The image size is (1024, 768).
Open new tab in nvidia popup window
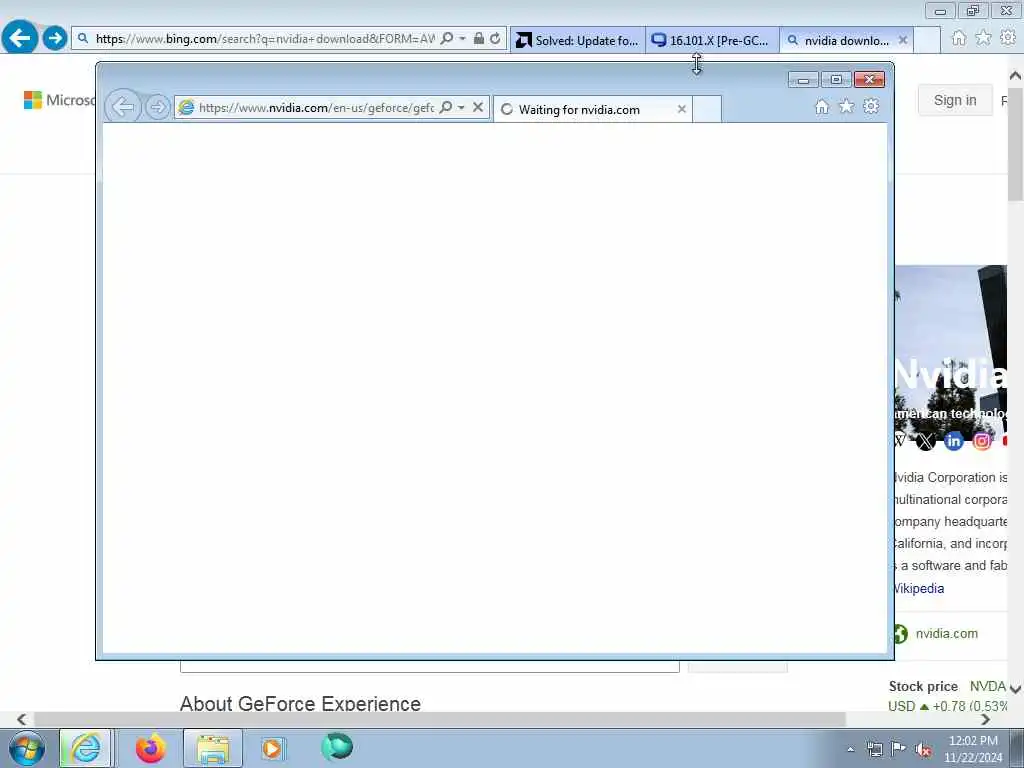[707, 110]
